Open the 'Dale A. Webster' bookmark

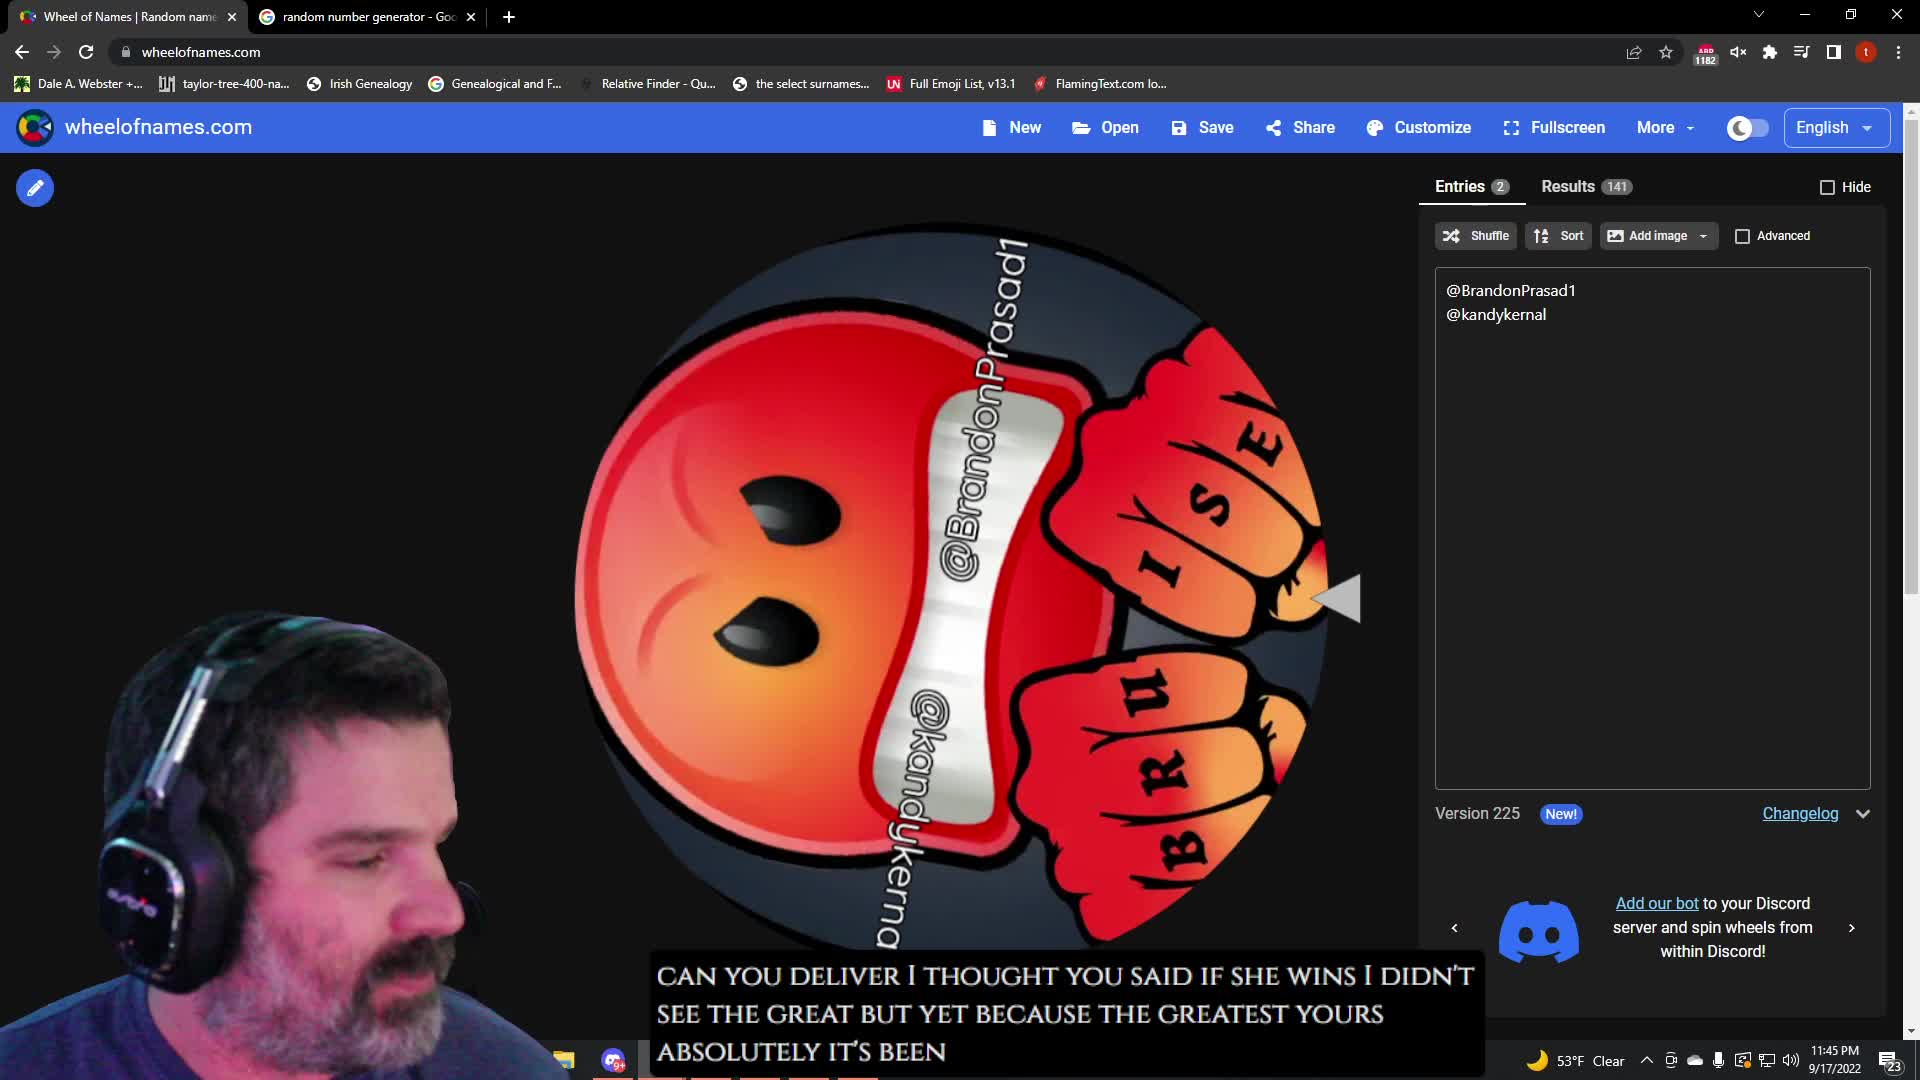pos(78,84)
